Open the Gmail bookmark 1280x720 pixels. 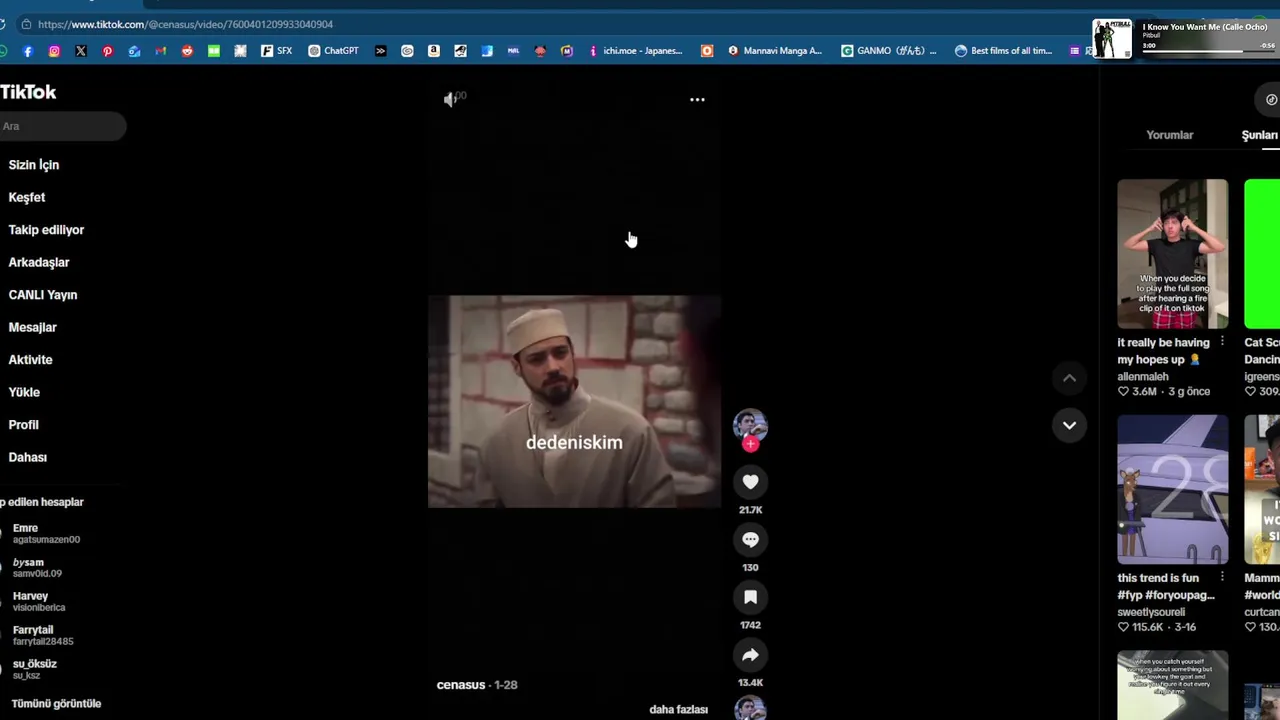click(161, 51)
